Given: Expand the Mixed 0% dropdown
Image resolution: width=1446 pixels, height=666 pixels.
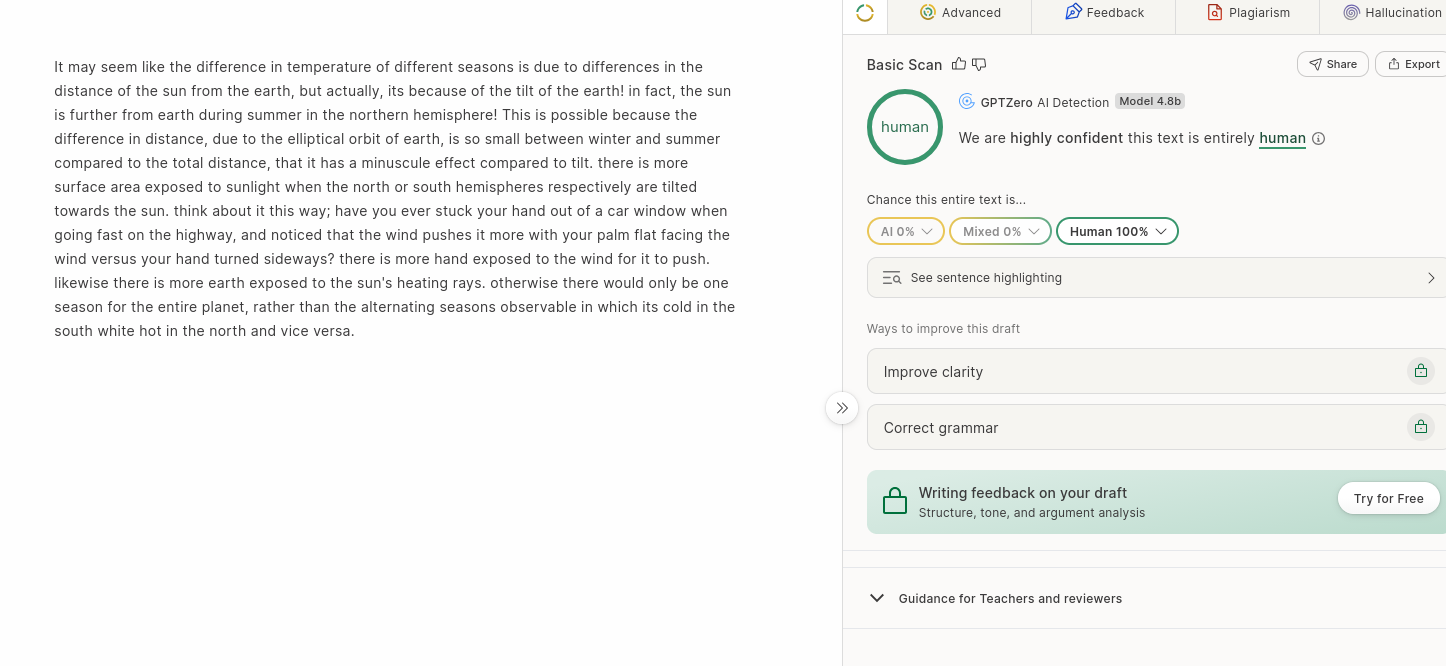Looking at the screenshot, I should [1000, 231].
